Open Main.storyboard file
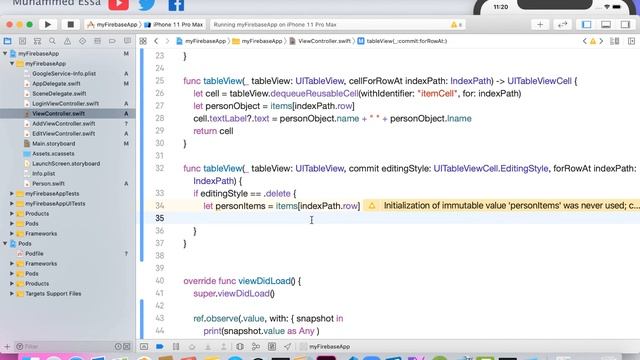The height and width of the screenshot is (360, 640). 53,143
